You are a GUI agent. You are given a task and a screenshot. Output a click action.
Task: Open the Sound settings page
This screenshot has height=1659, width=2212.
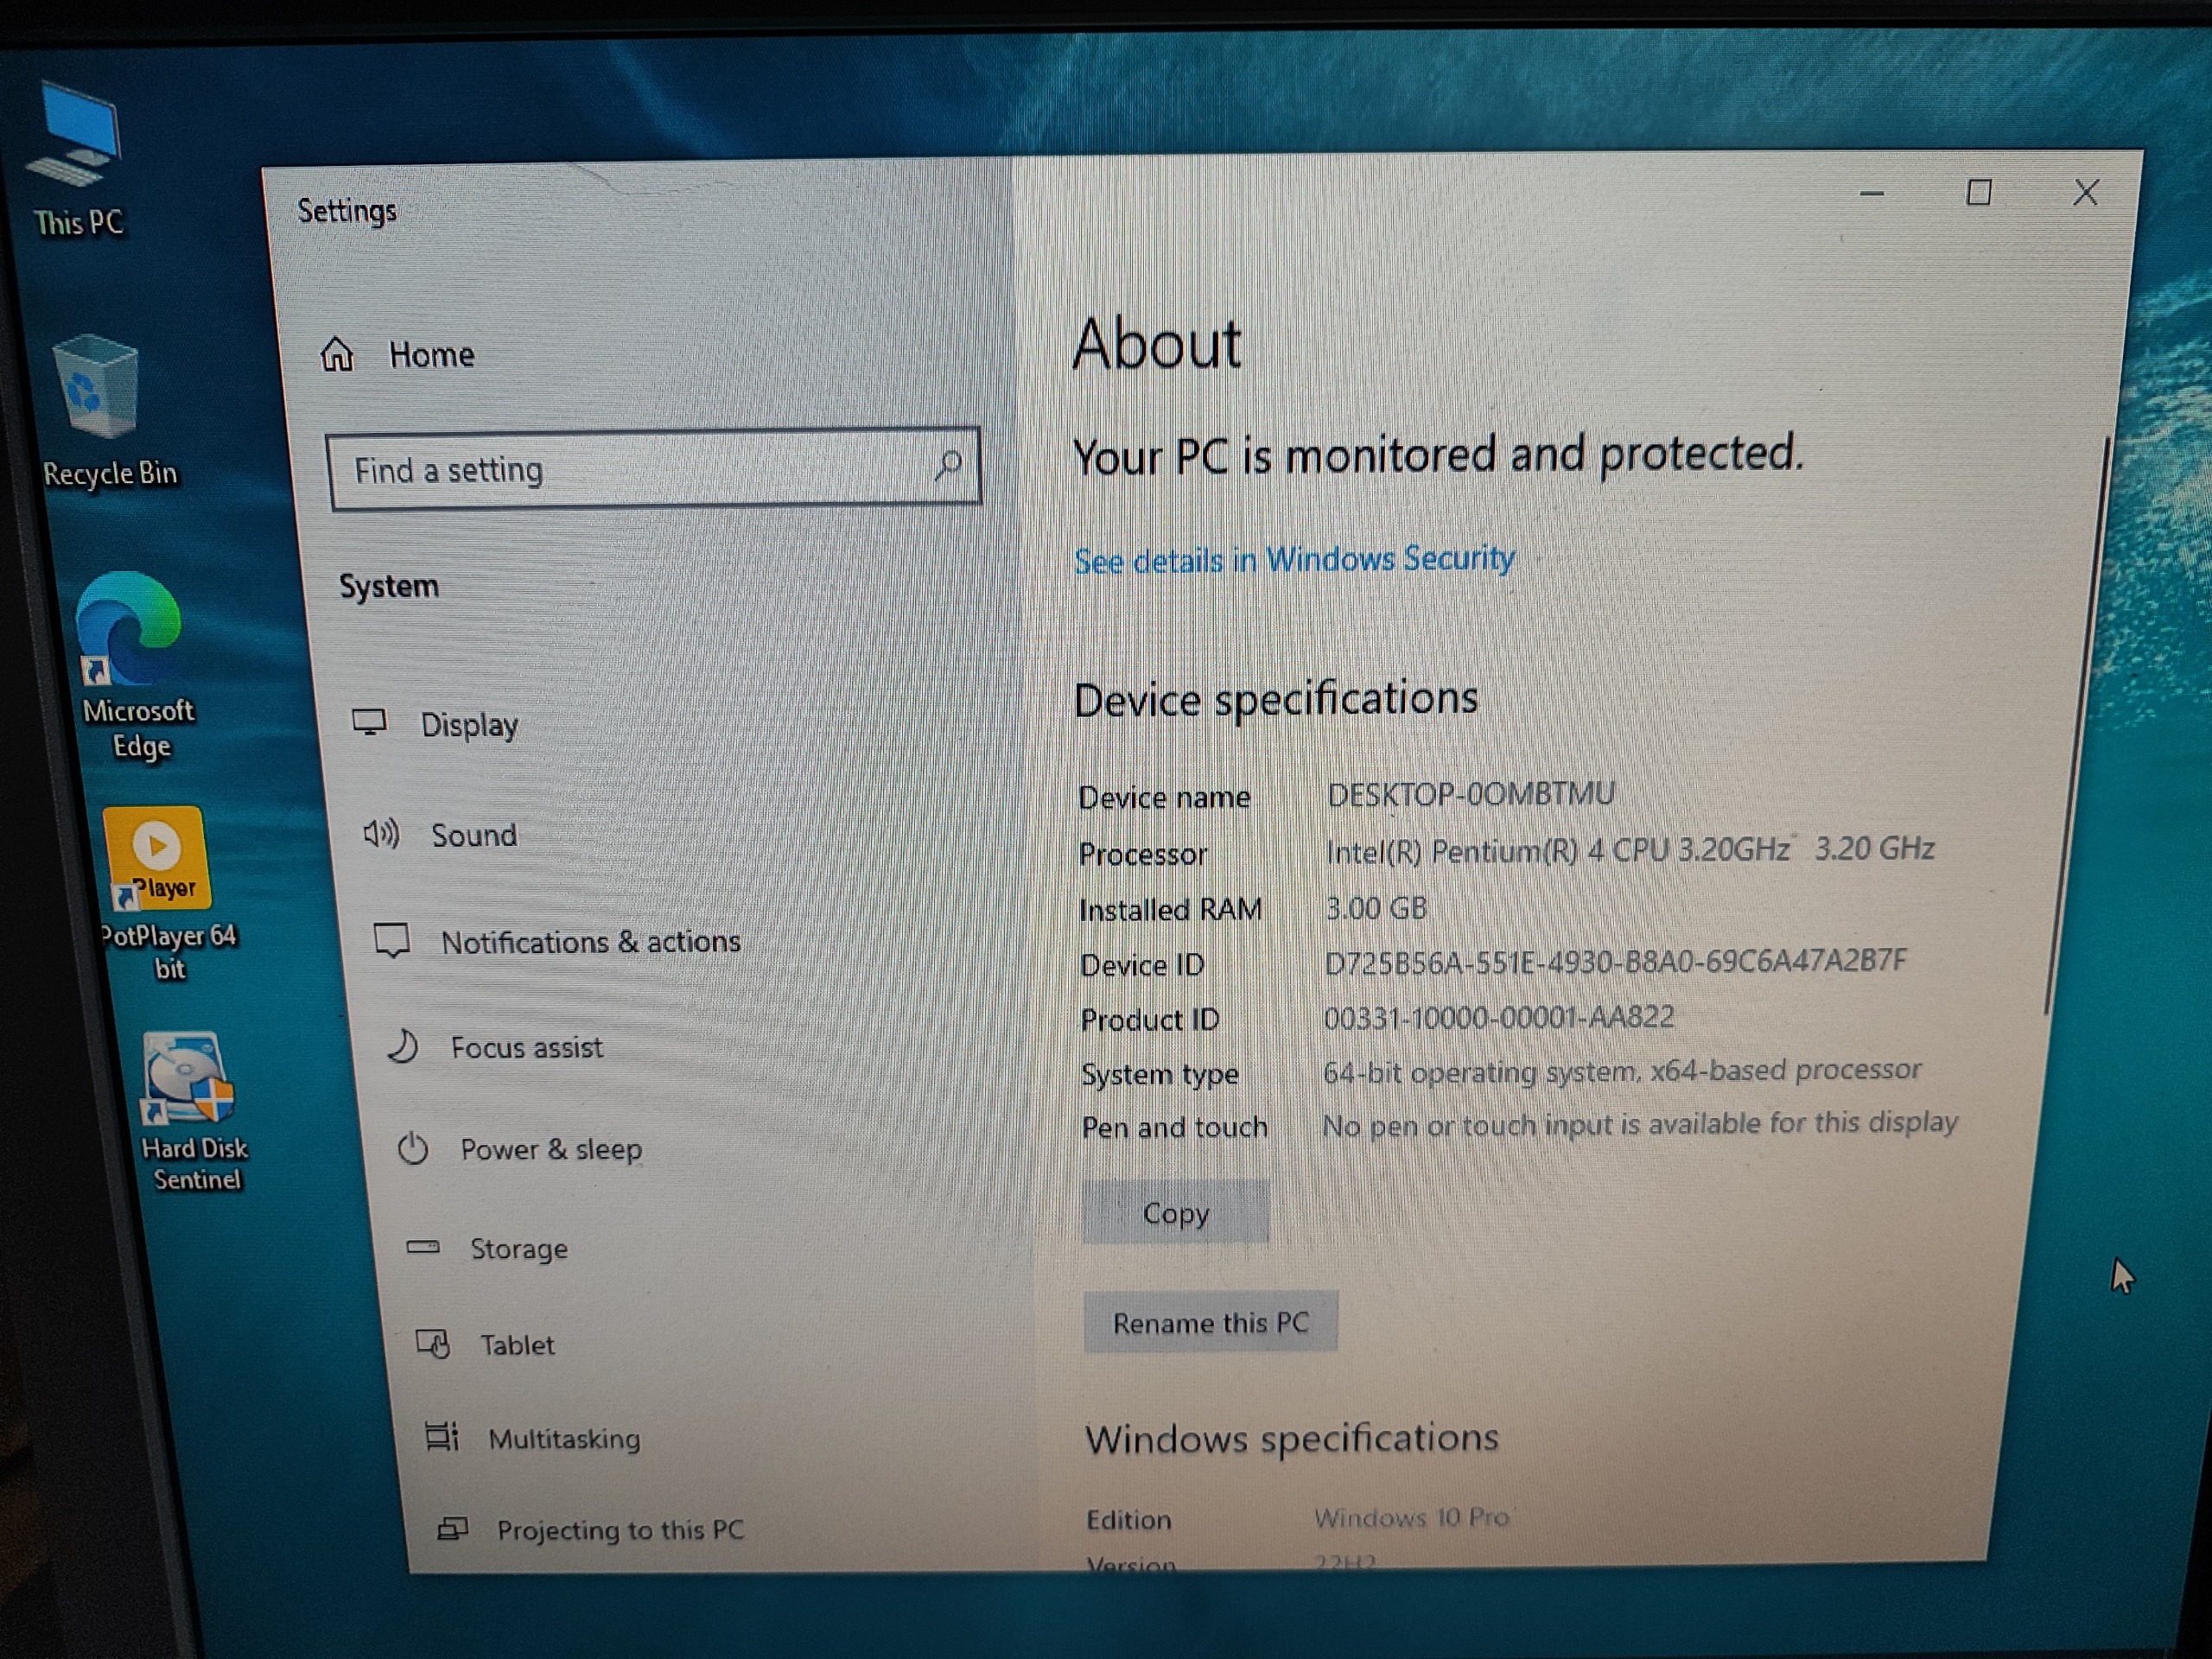(474, 835)
